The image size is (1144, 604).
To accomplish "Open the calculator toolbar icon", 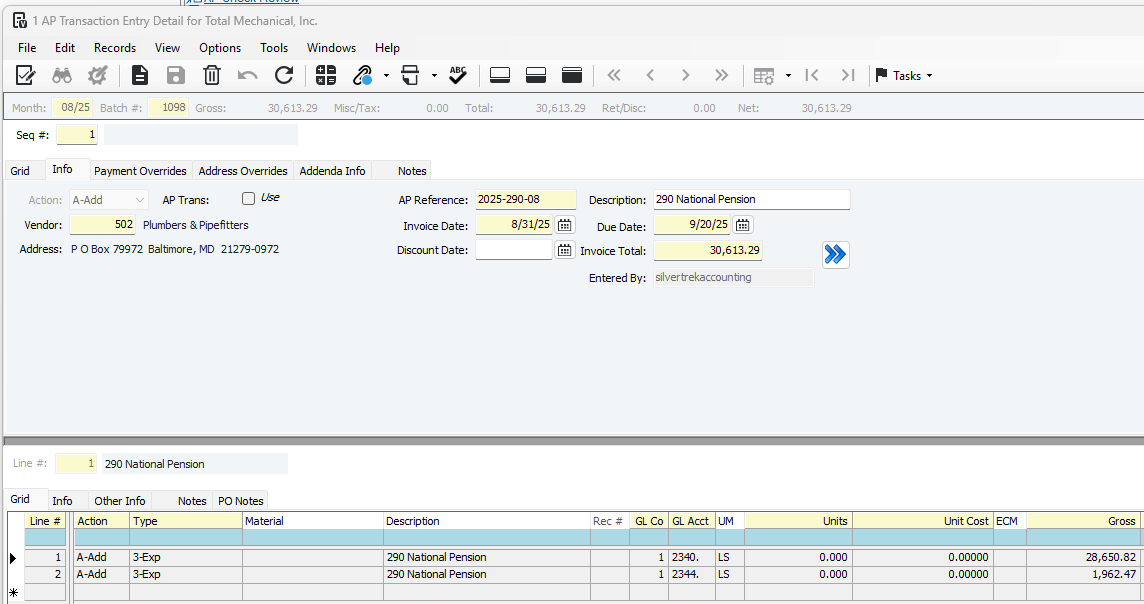I will point(326,75).
